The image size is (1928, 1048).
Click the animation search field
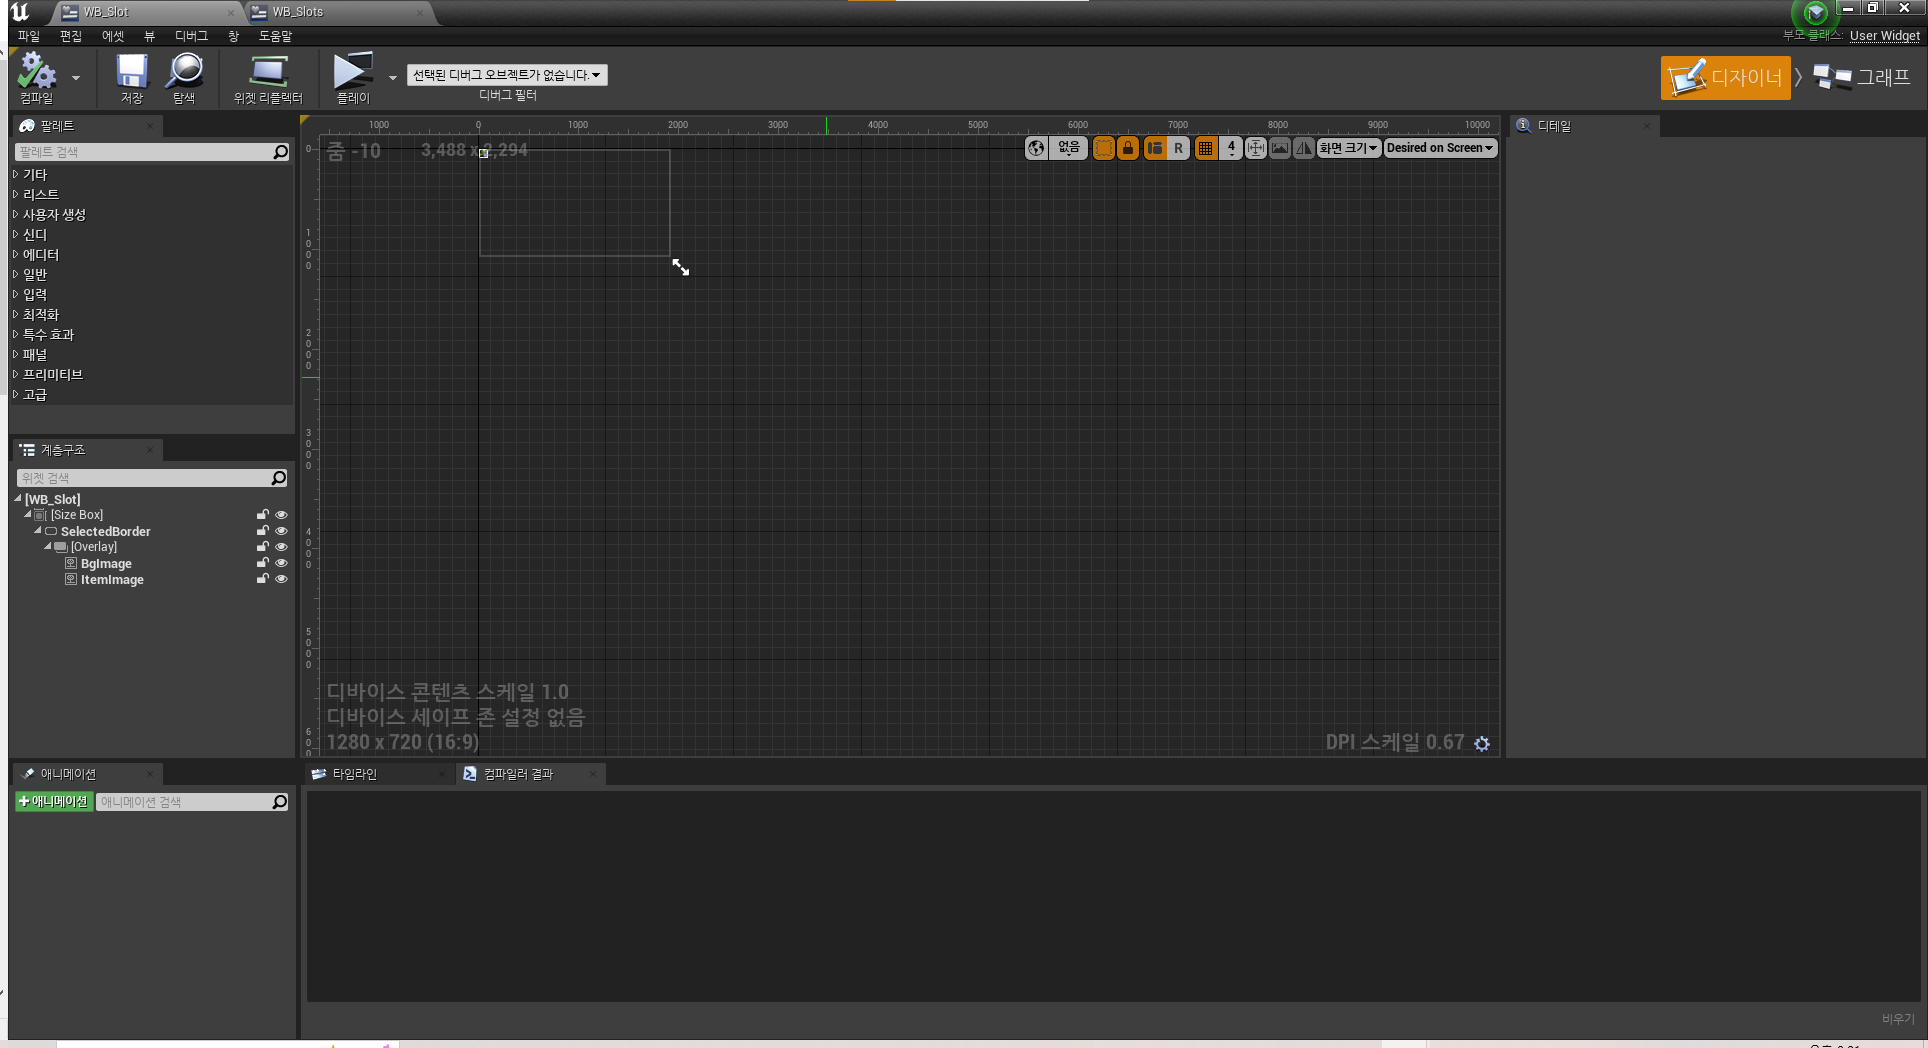[192, 802]
